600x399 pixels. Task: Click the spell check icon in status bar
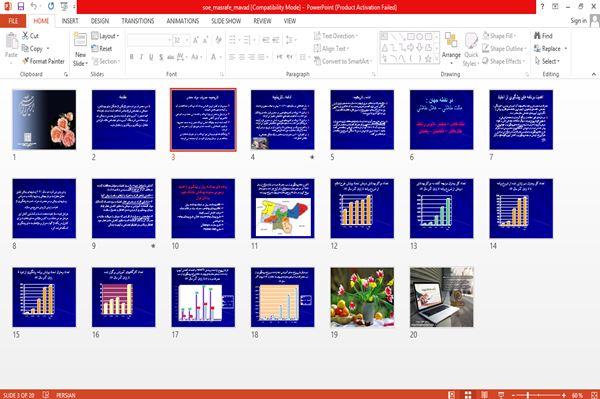tap(46, 395)
